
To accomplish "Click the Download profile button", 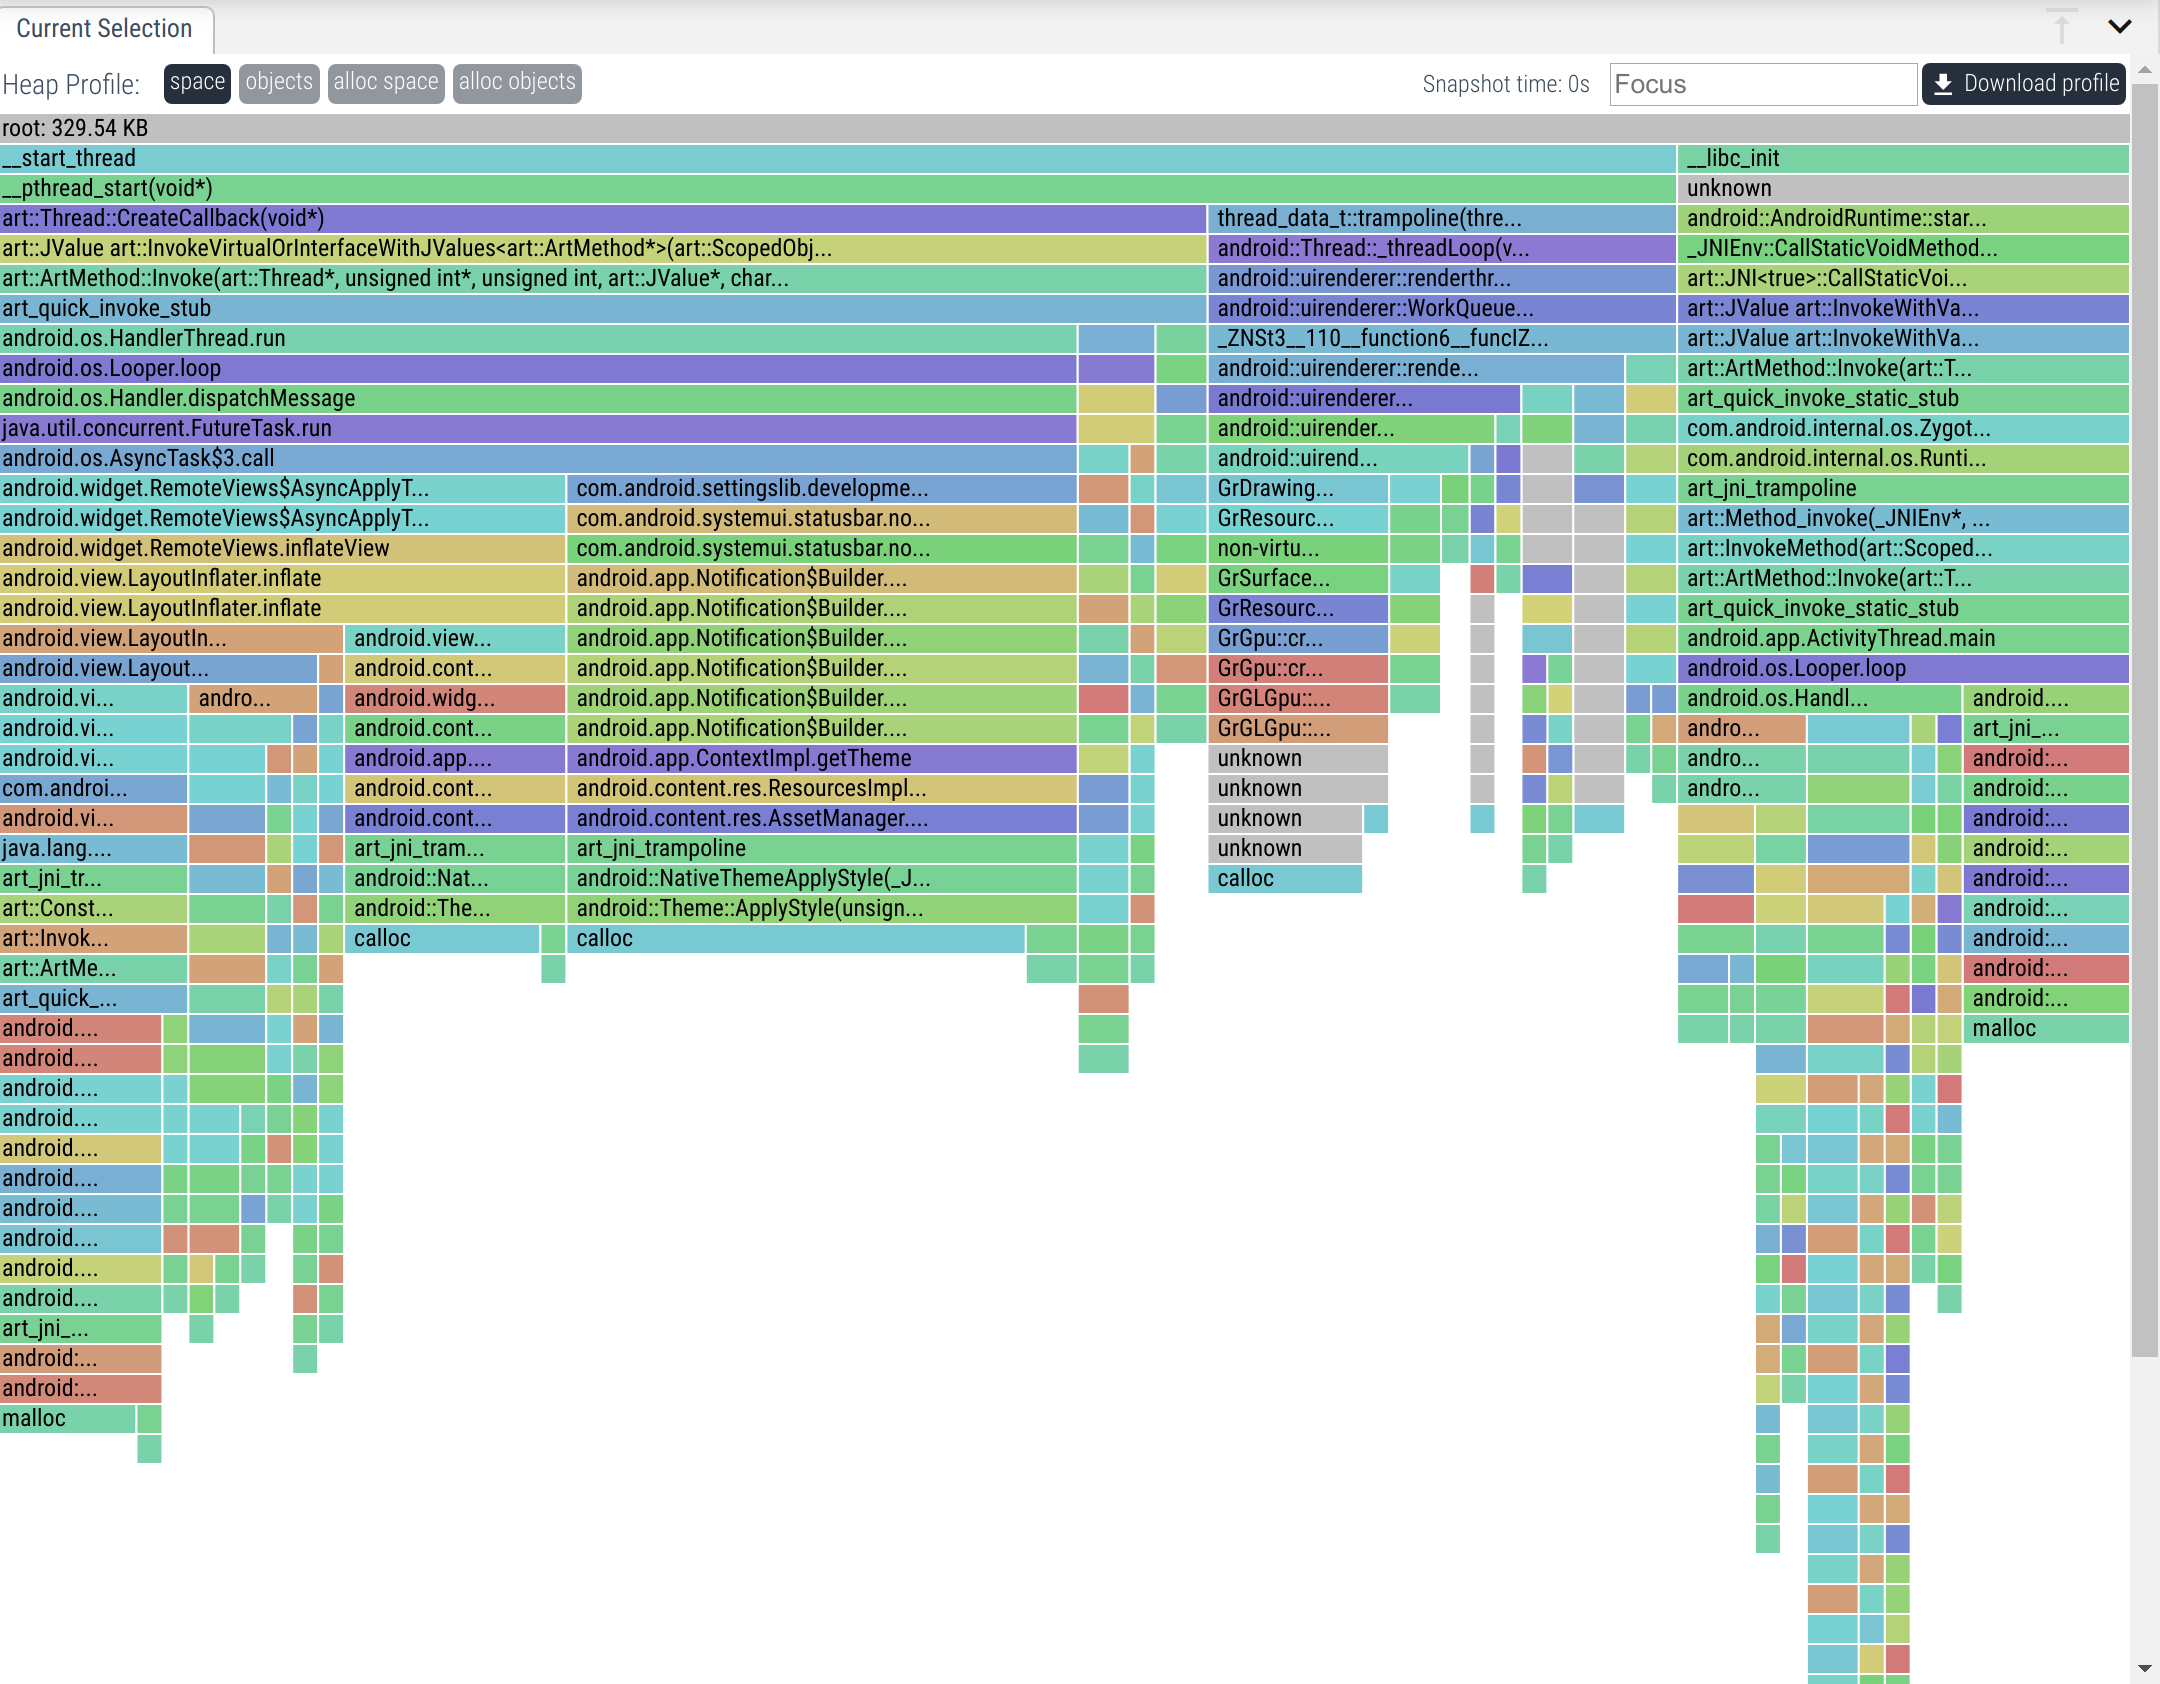I will tap(2023, 84).
